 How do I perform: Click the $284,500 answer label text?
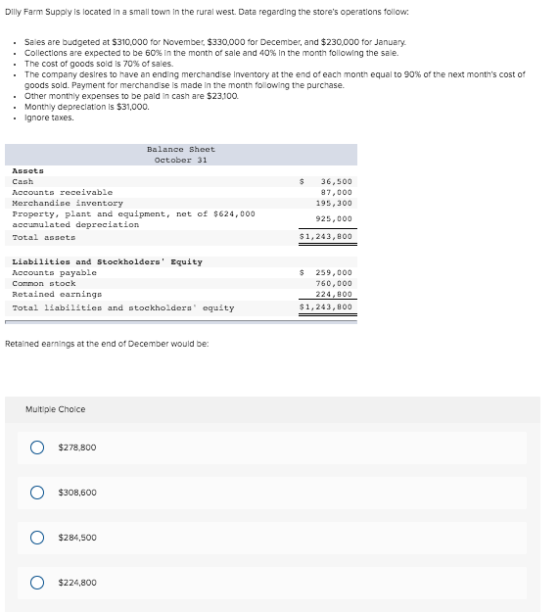(x=77, y=537)
